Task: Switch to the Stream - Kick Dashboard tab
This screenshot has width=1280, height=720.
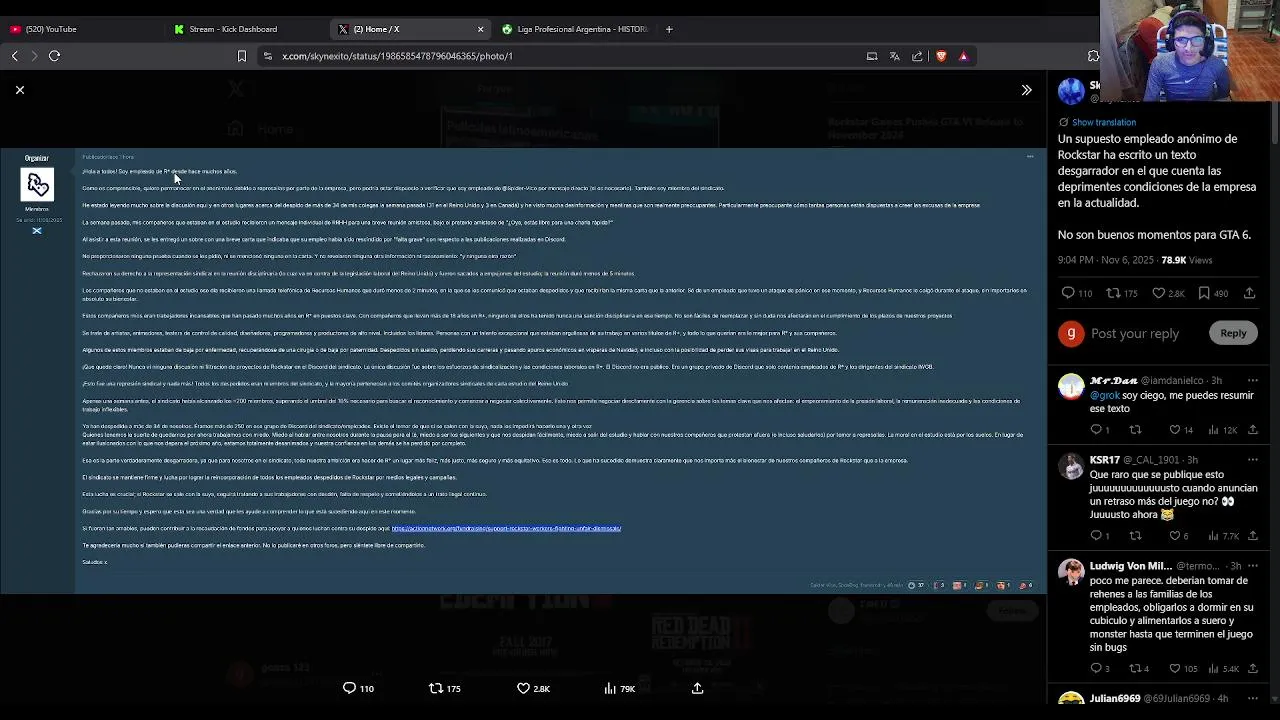Action: coord(232,29)
